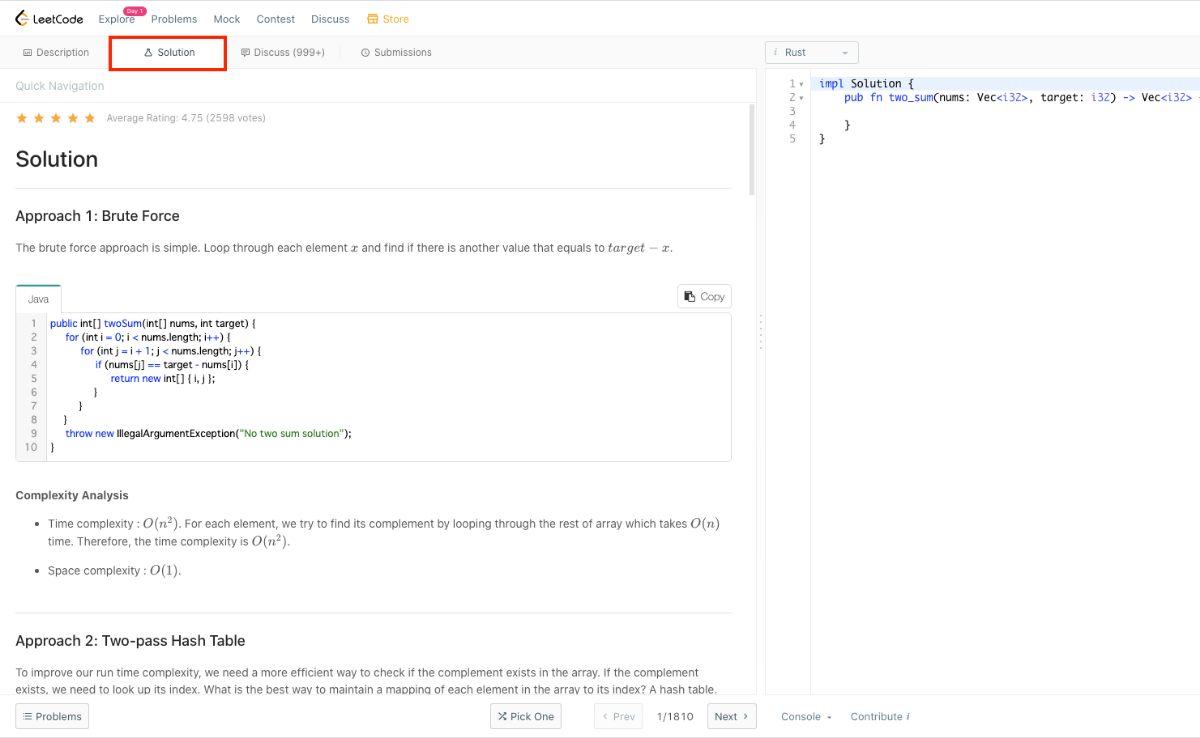
Task: Click the Copy button for Java code
Action: click(x=704, y=296)
